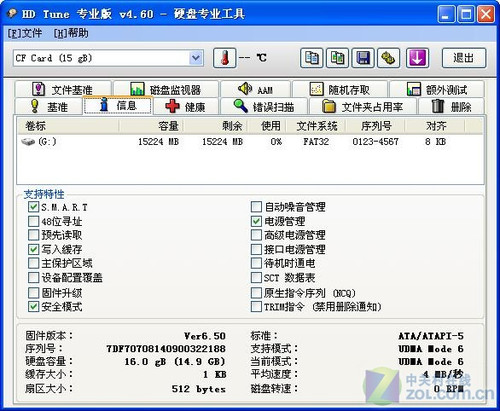Maximize the HD Tune window
The image size is (500, 411).
[466, 14]
